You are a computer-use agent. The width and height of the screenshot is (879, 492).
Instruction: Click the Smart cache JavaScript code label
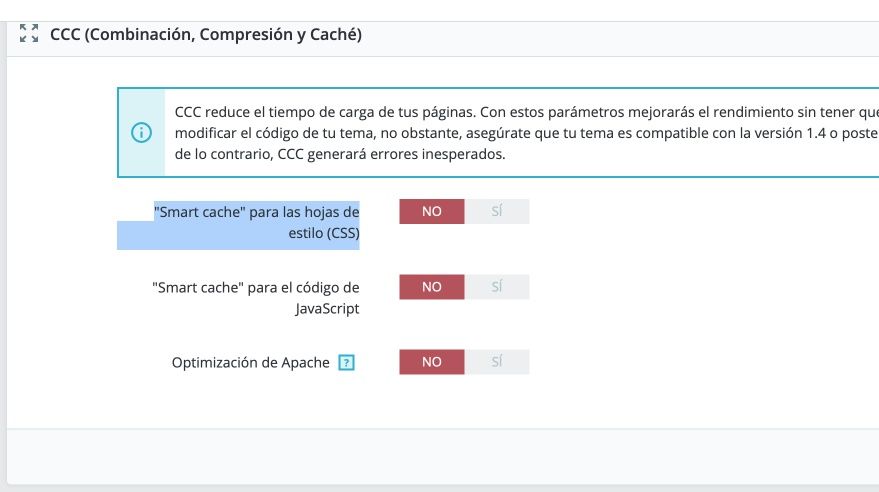click(256, 298)
